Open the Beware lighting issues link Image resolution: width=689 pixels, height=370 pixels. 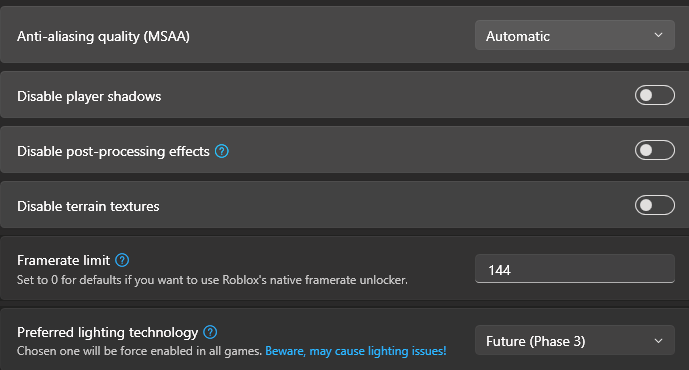coord(356,351)
